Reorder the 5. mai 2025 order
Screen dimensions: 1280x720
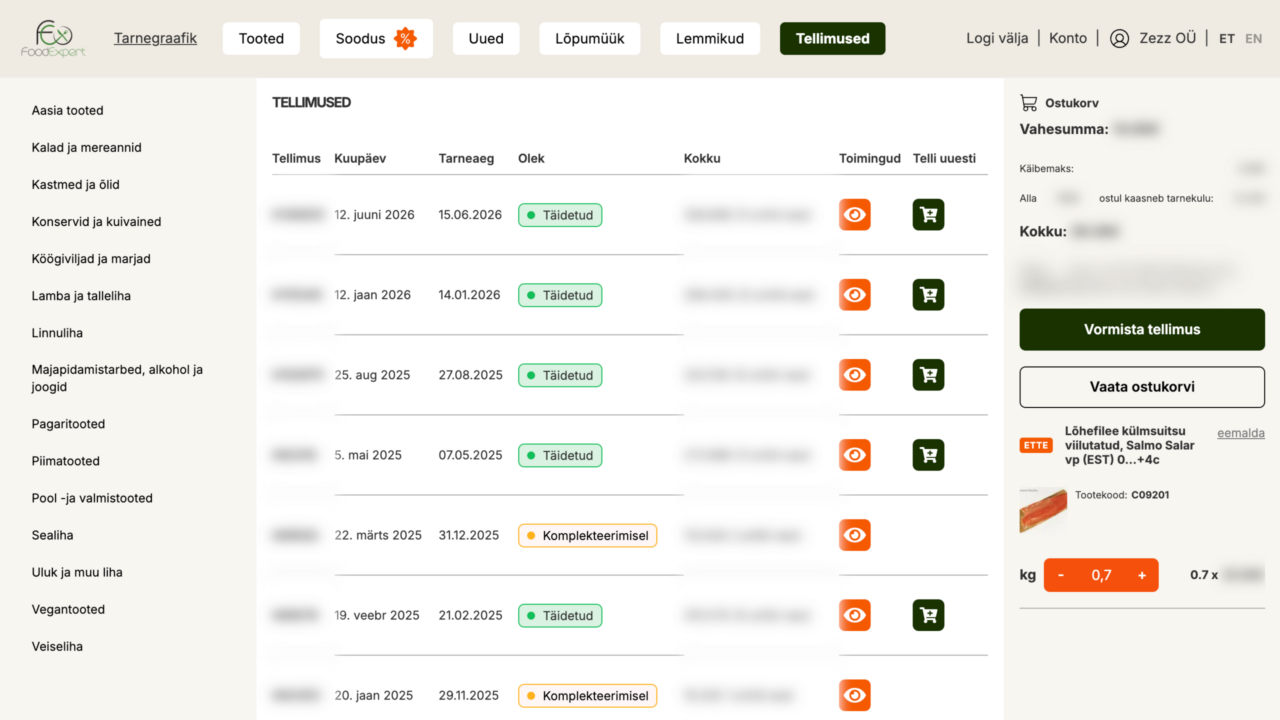[x=928, y=455]
